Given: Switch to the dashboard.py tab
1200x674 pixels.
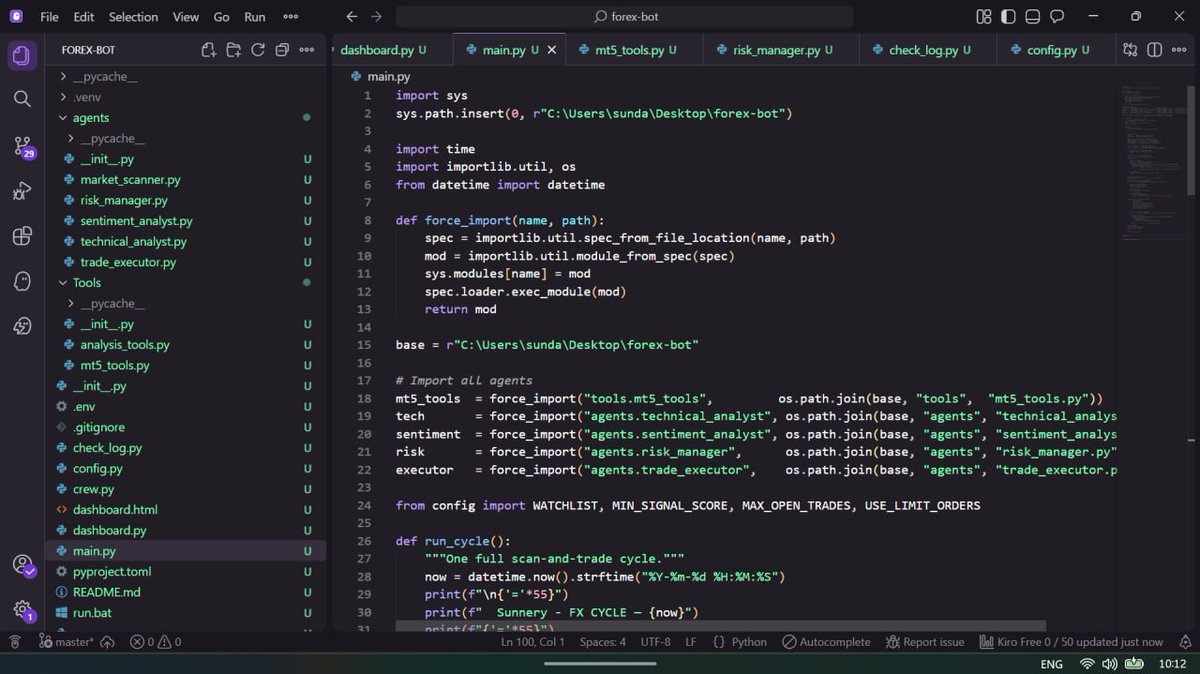Looking at the screenshot, I should click(x=383, y=50).
